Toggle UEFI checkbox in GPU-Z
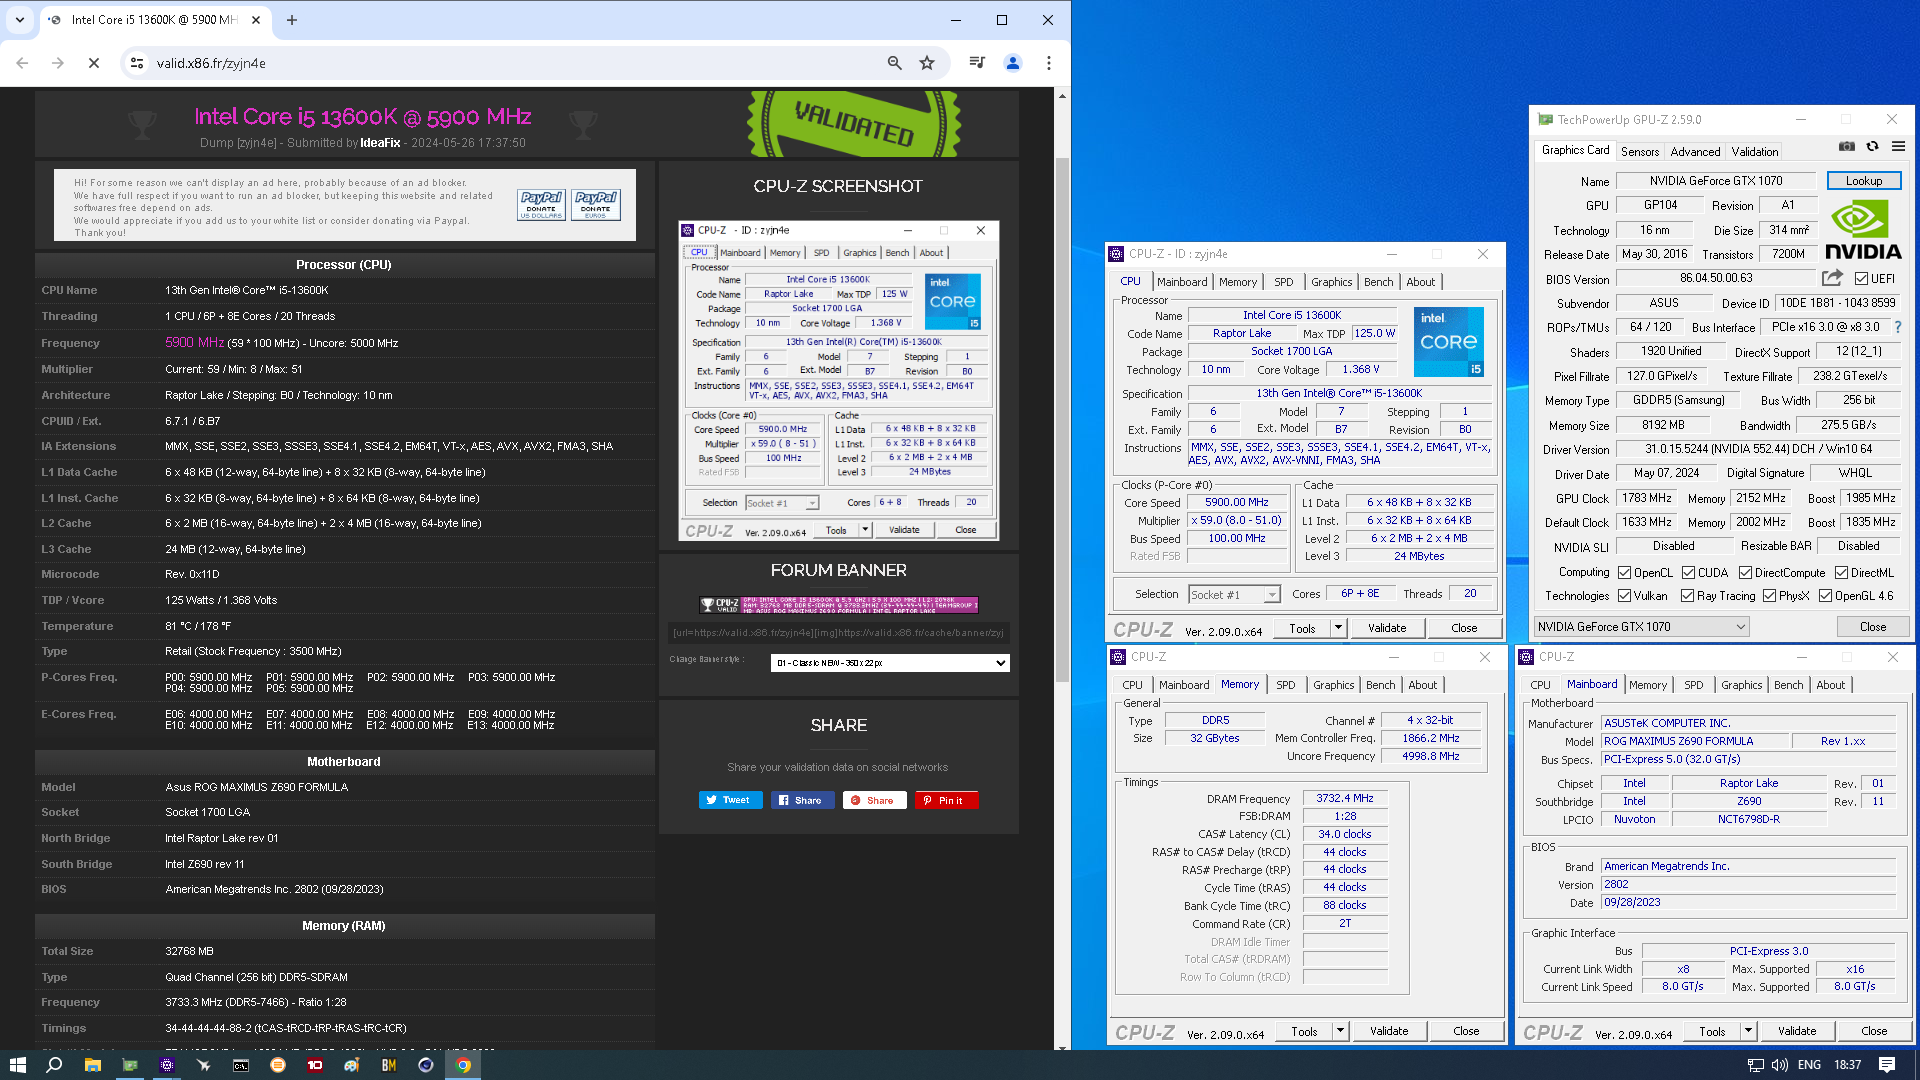This screenshot has height=1080, width=1920. 1861,278
